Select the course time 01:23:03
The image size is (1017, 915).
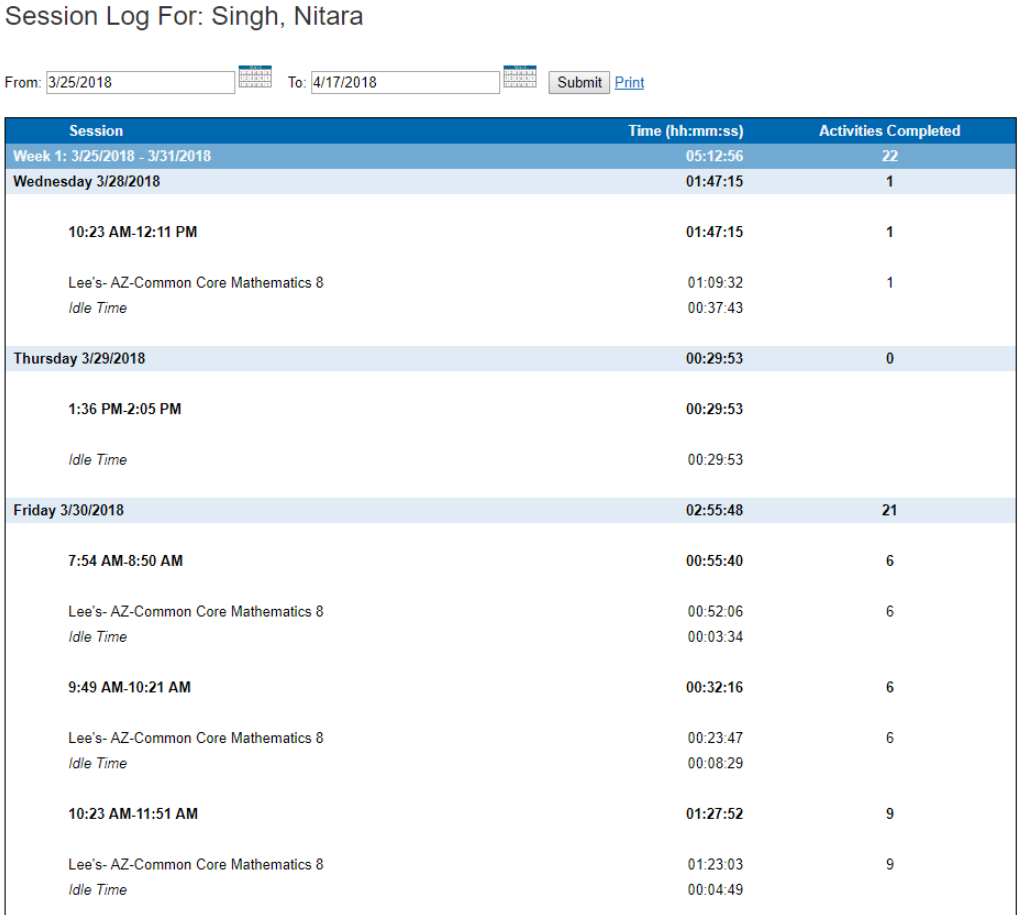click(715, 864)
